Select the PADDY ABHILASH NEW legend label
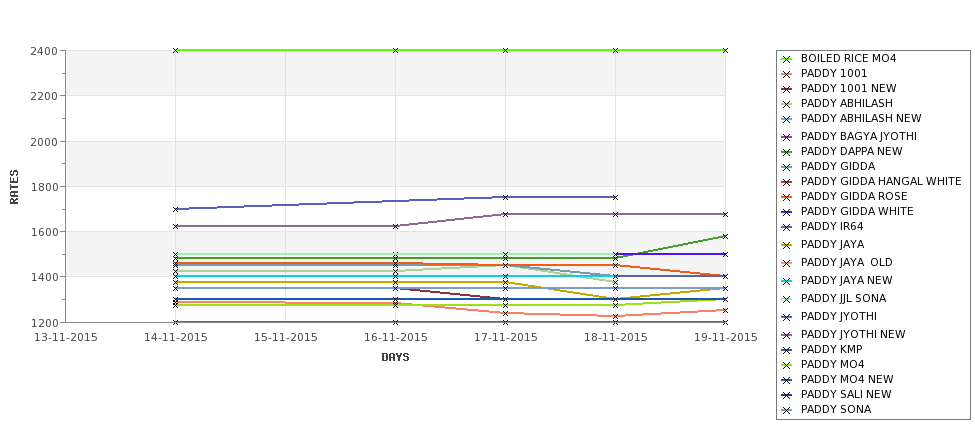 coord(861,118)
